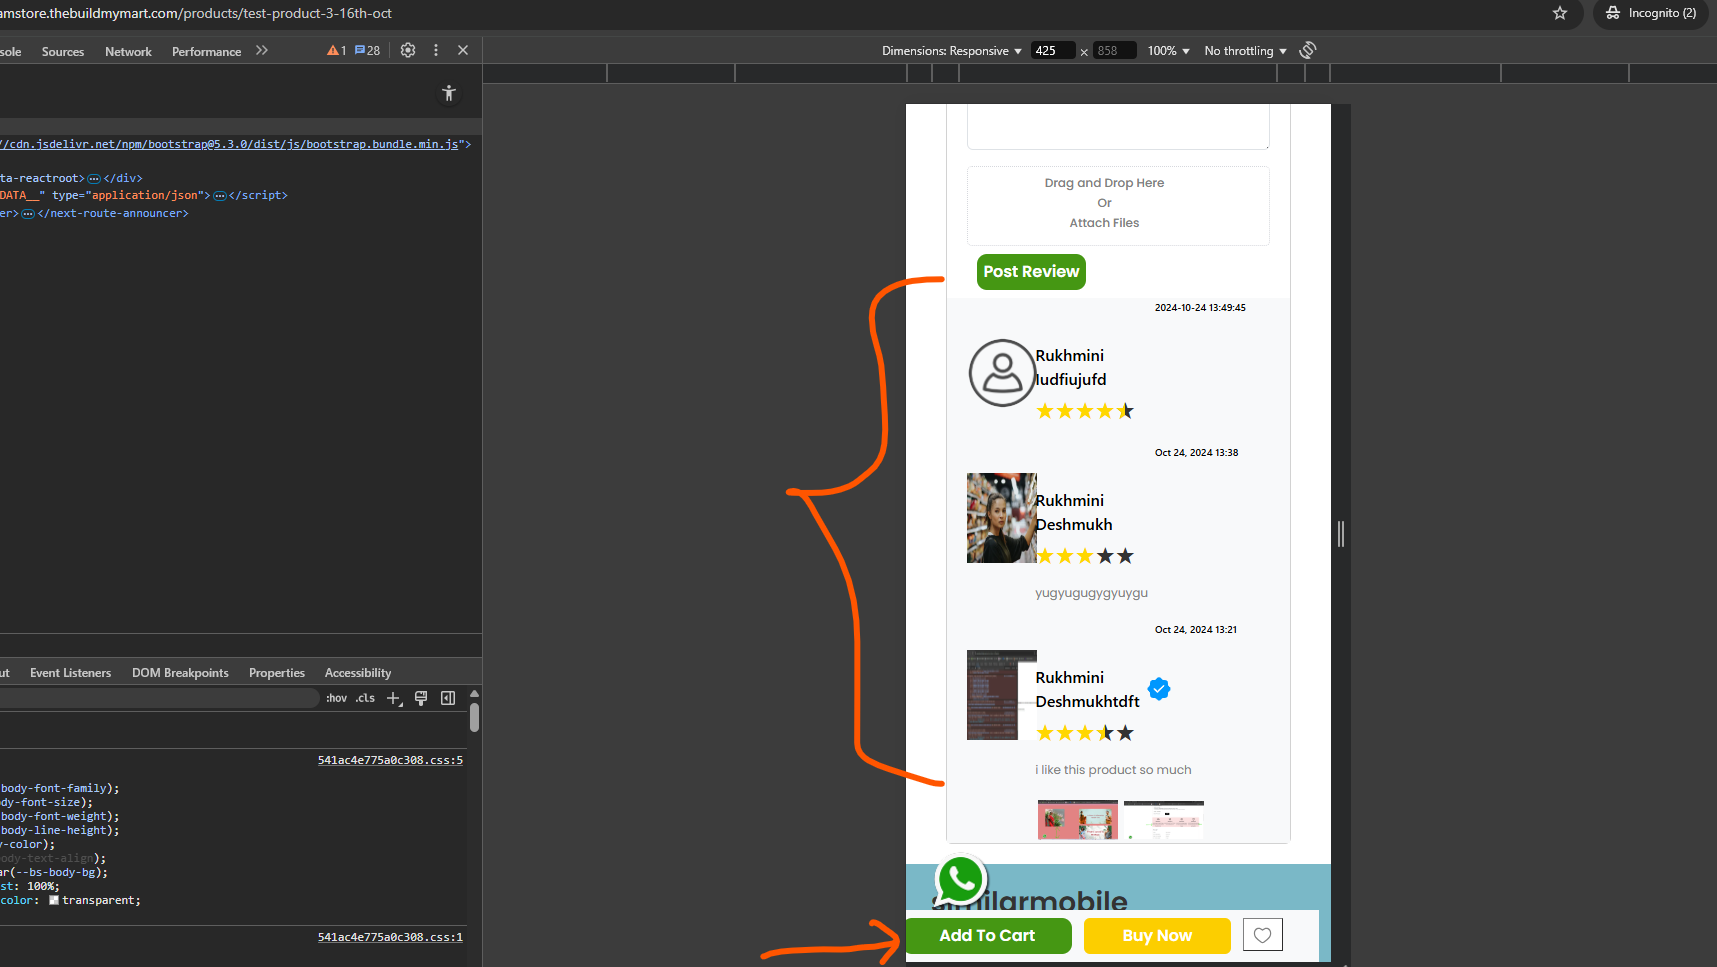Click the viewport resize handle on right edge
This screenshot has height=967, width=1717.
click(1341, 534)
